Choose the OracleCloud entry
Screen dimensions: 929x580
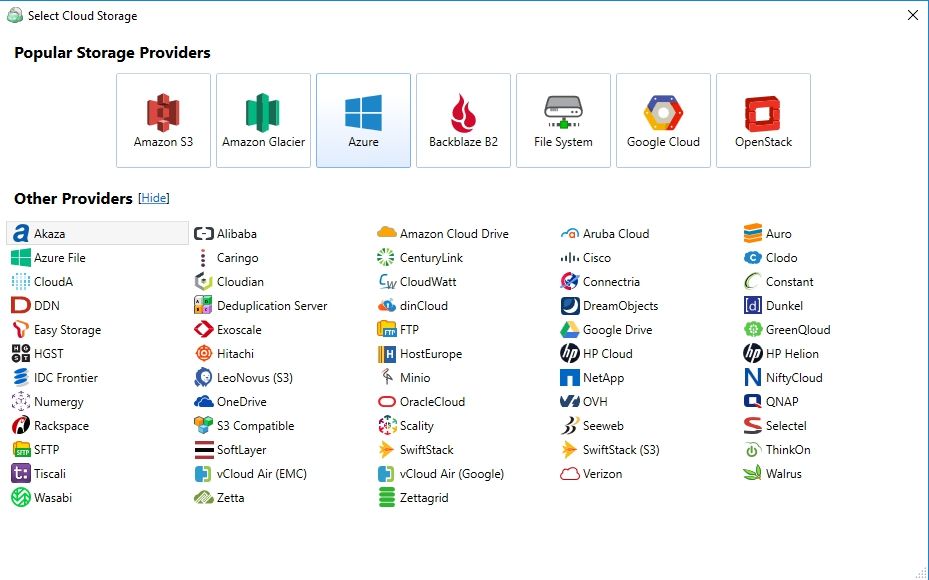pos(421,402)
